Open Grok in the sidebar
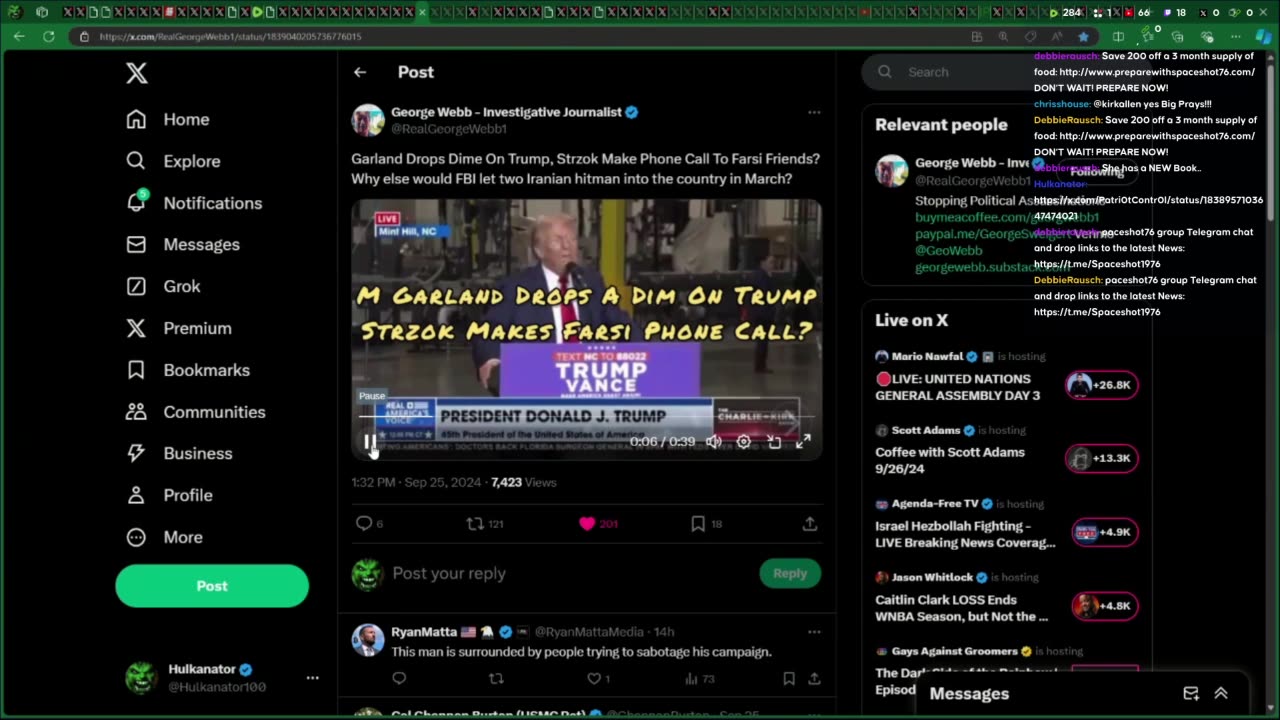This screenshot has height=720, width=1280. point(163,286)
